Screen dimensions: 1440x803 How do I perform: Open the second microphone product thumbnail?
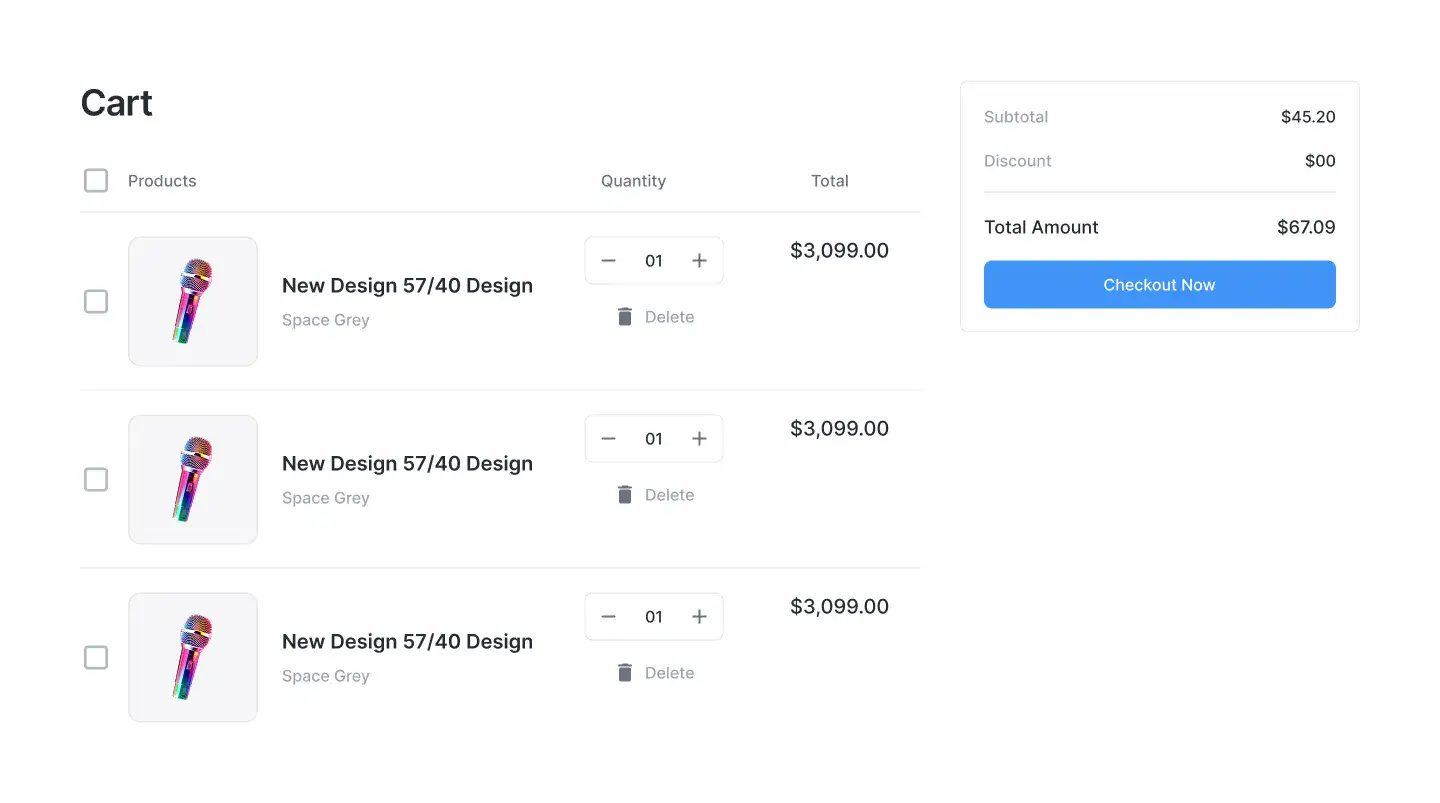tap(193, 479)
